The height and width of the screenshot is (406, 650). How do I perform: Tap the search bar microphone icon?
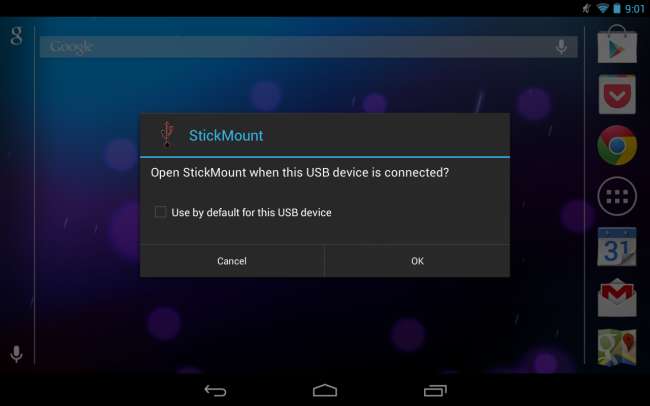[561, 47]
